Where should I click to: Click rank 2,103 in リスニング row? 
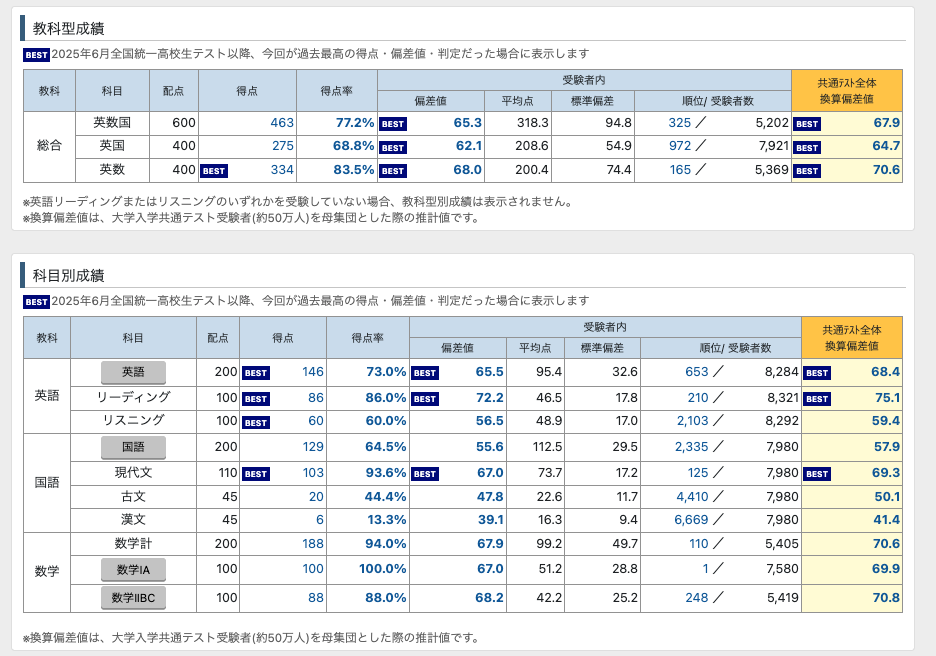coord(692,421)
